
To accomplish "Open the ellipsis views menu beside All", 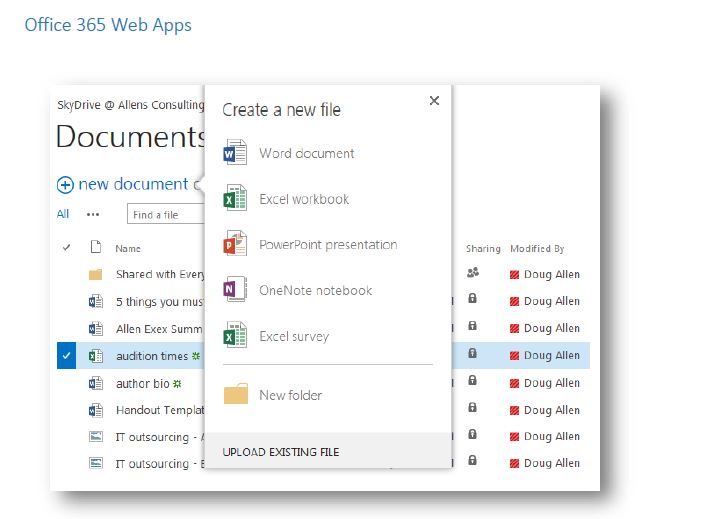I will point(93,214).
